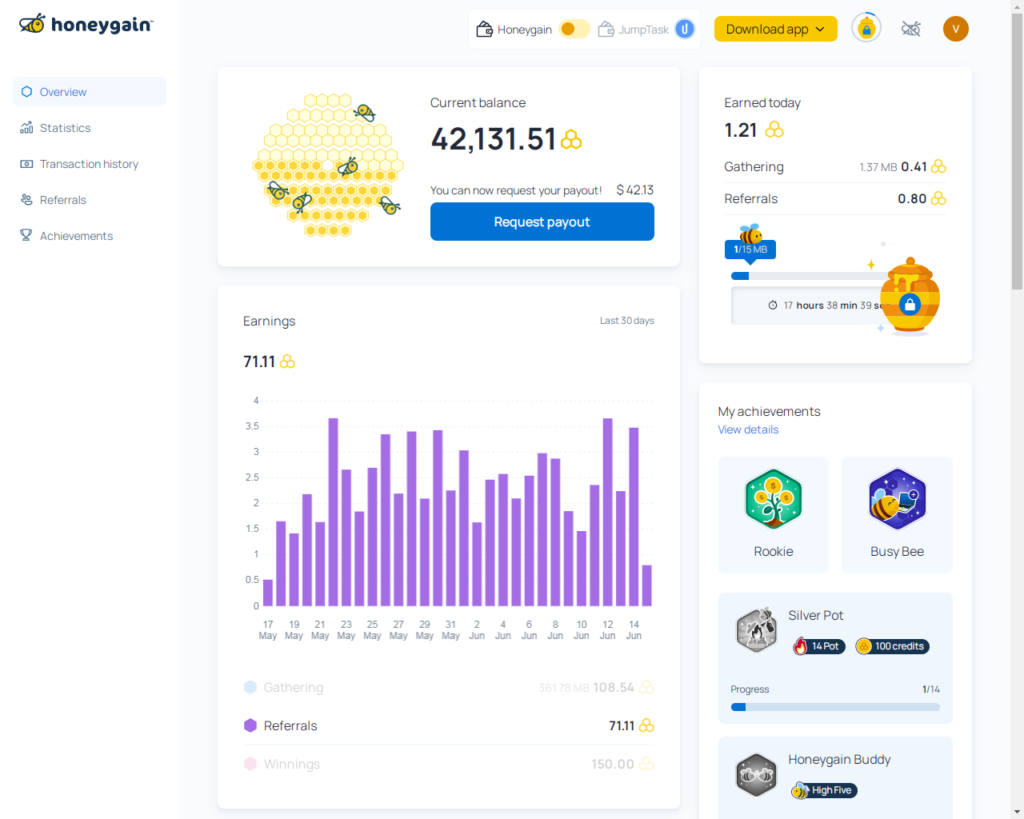This screenshot has height=819, width=1024.
Task: Click the Silver Pot progress bar
Action: pos(835,707)
